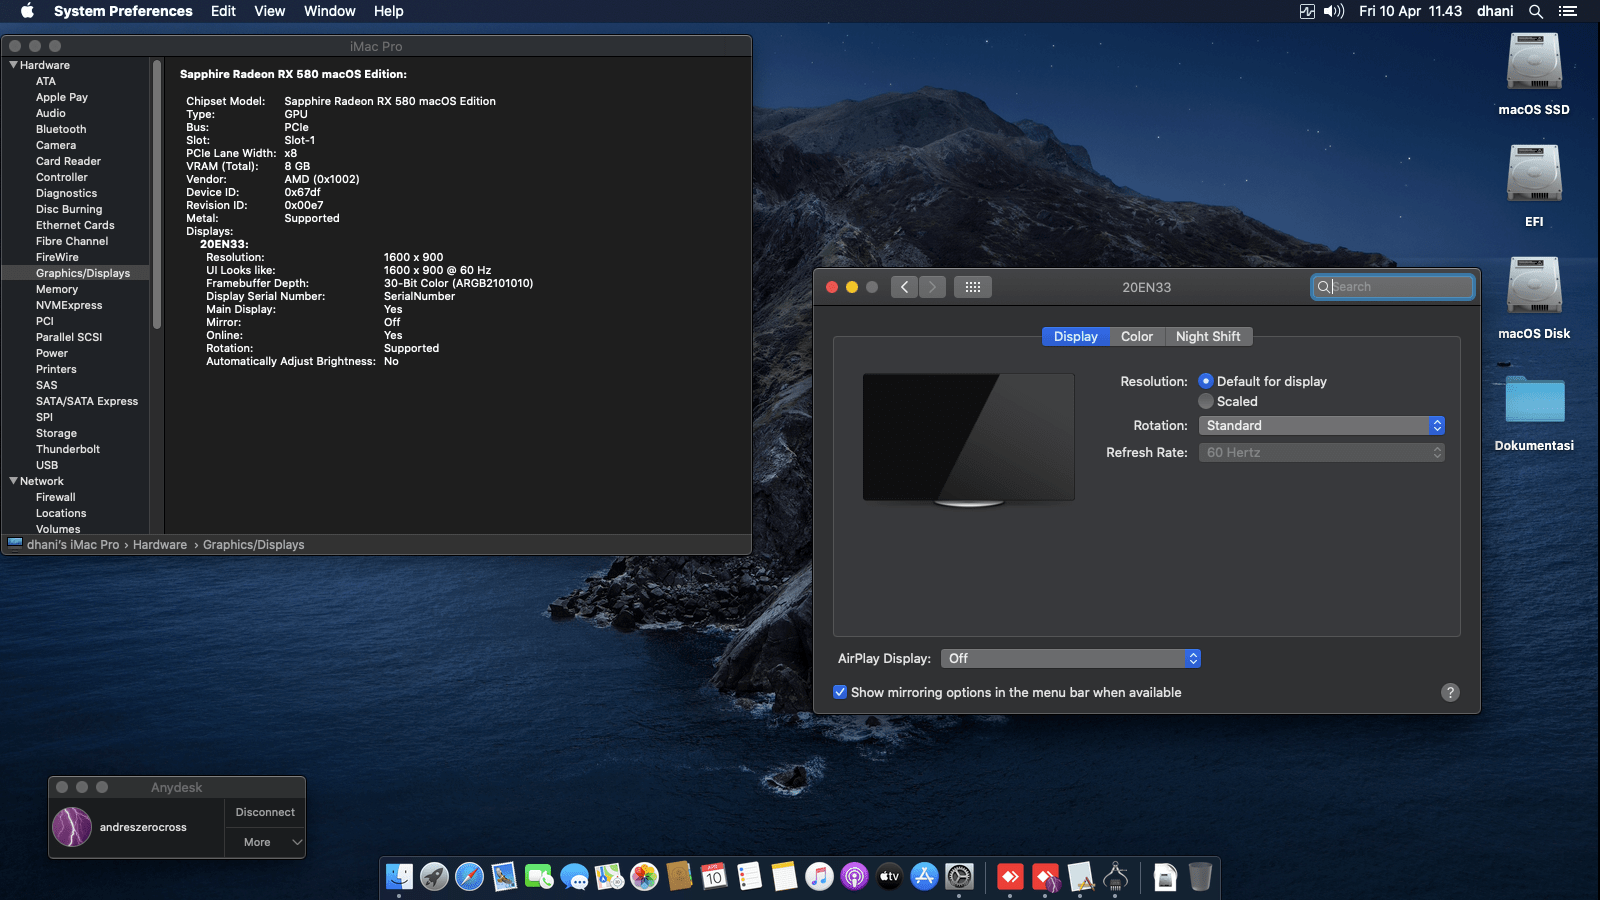Open Apple TV app in the dock

point(889,877)
